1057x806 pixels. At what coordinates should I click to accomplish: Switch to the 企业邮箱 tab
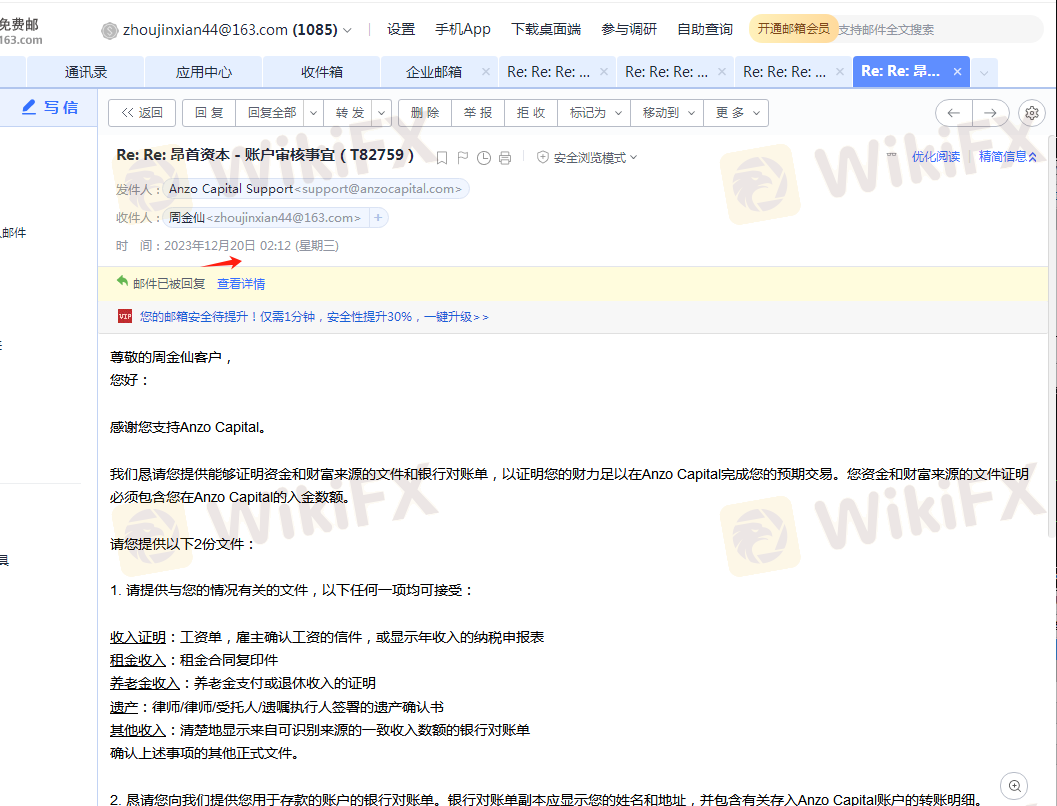[433, 72]
